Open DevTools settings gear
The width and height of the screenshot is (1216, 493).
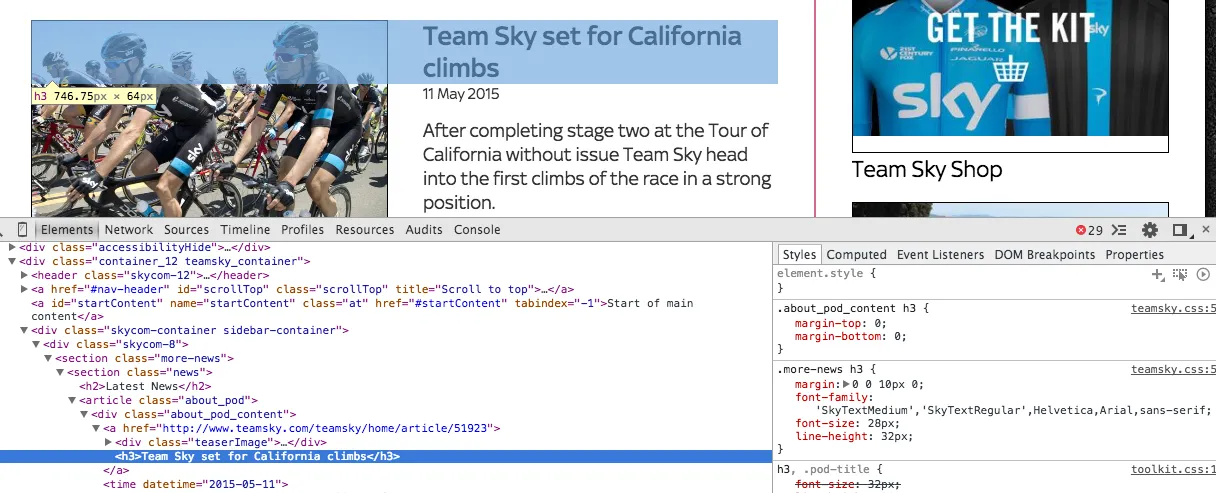tap(1150, 230)
